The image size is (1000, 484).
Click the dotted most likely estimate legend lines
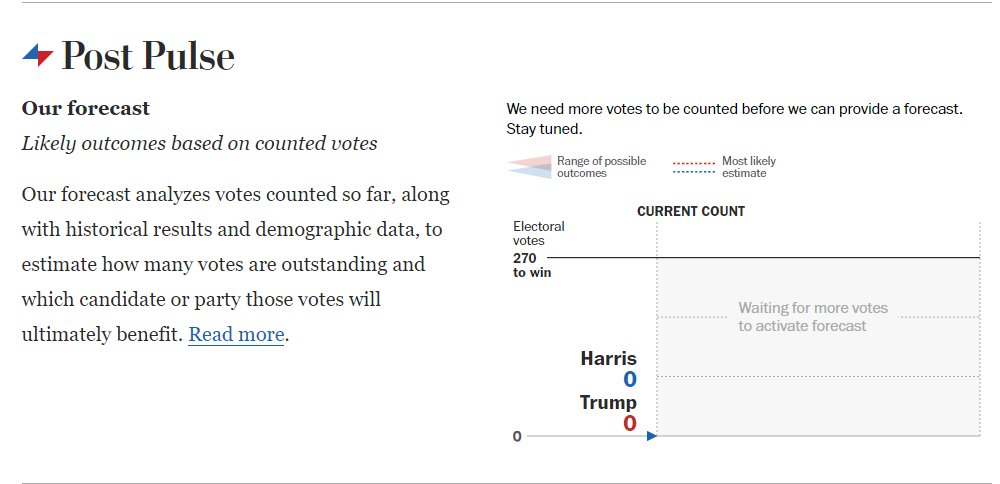693,167
